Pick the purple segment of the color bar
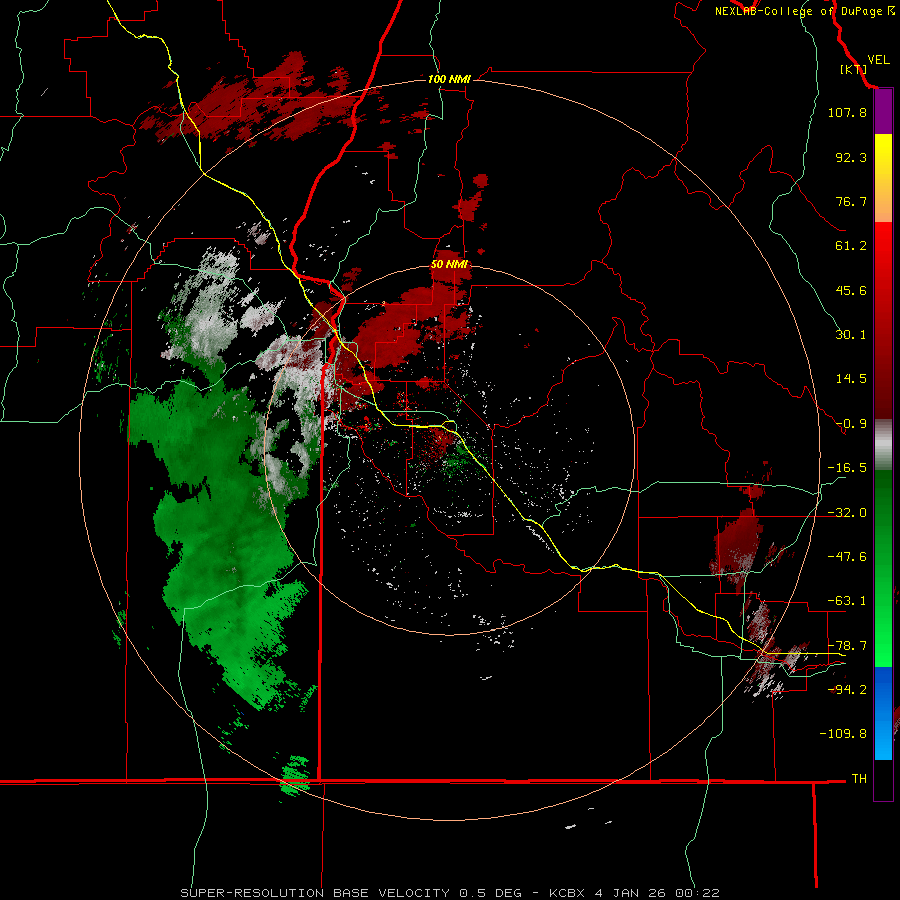This screenshot has height=900, width=900. click(x=883, y=112)
